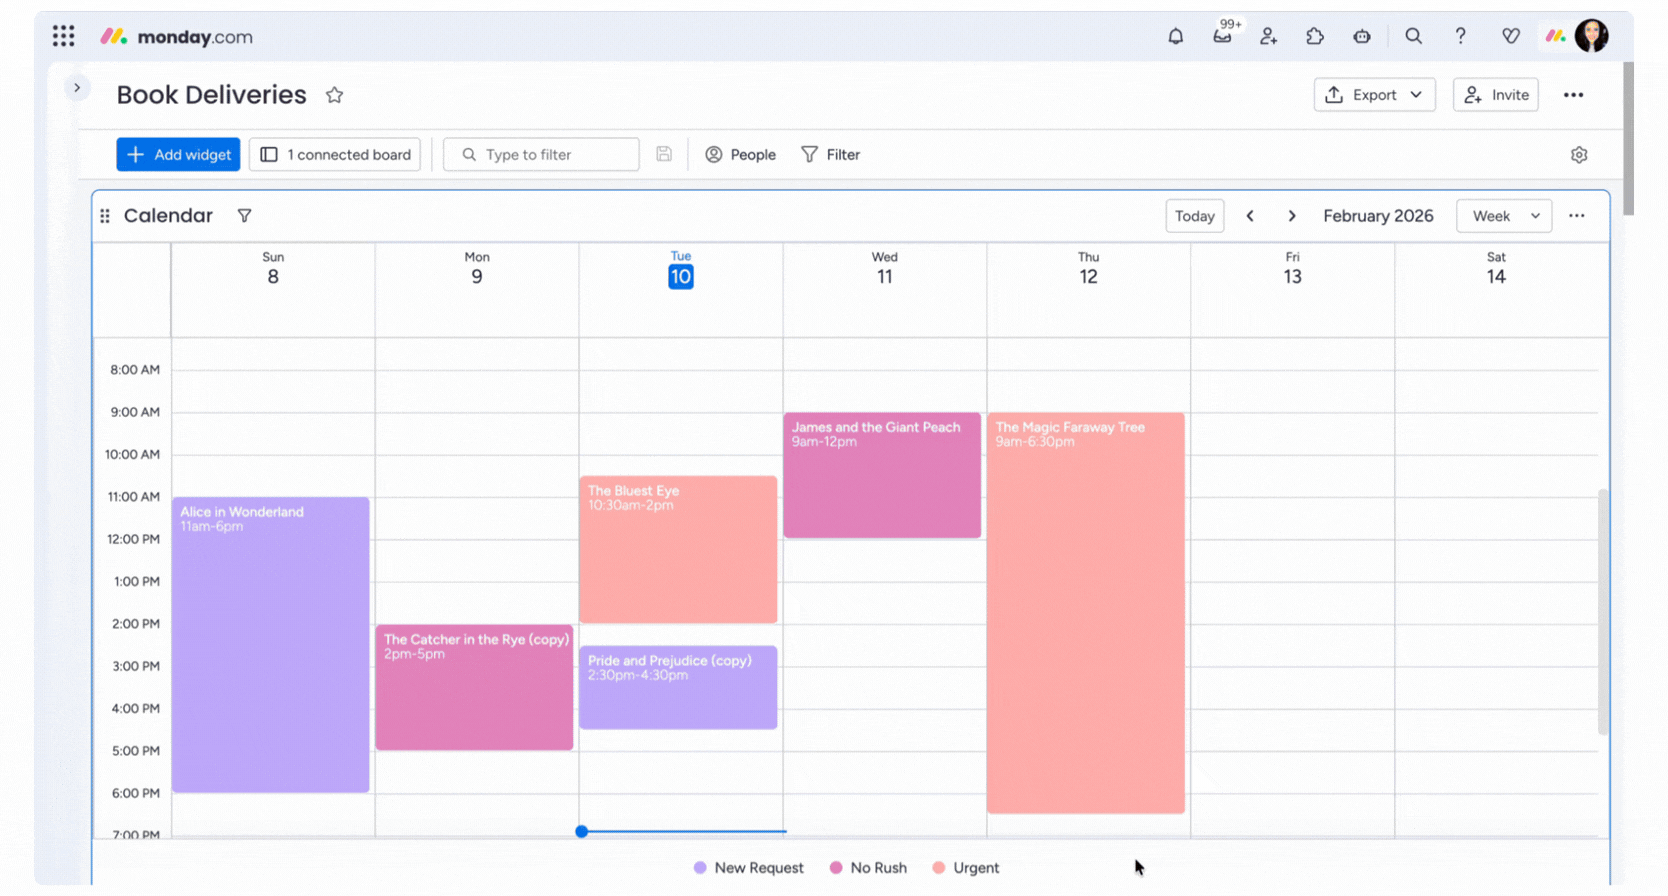Toggle the No Rush legend item

tap(868, 868)
